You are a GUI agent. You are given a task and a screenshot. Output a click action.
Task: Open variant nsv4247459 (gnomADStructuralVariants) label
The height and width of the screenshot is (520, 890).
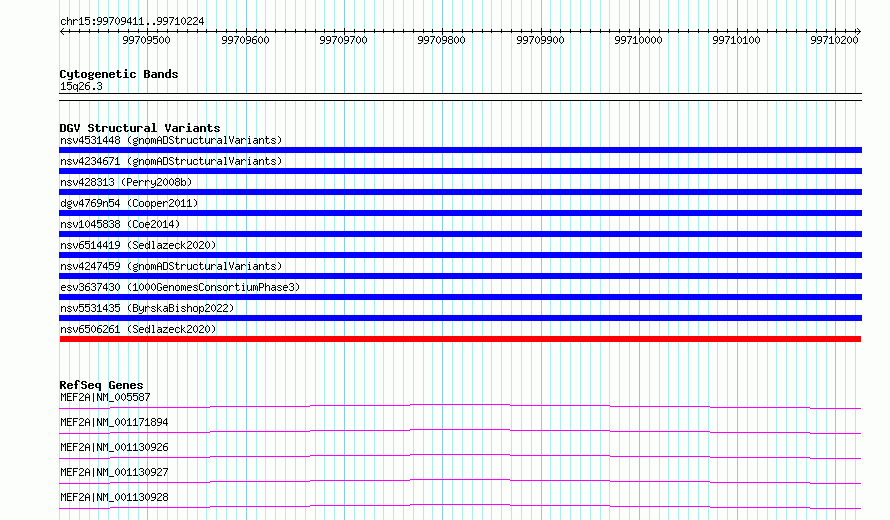click(171, 266)
